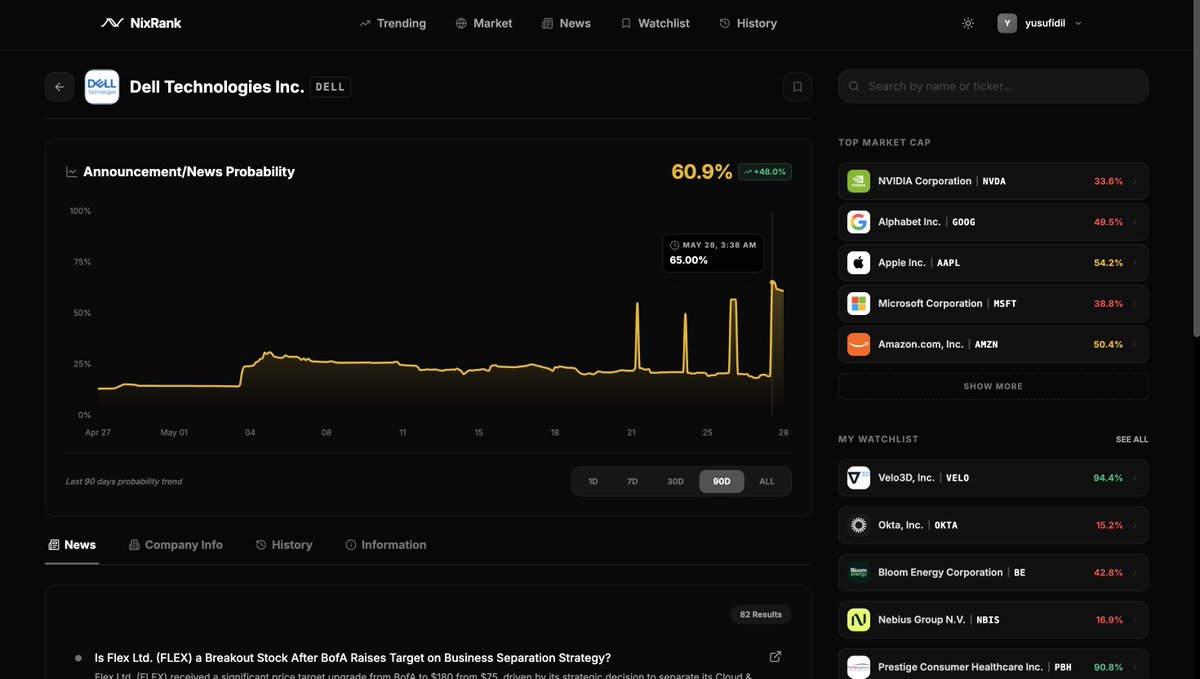Bookmark Dell to watchlist

point(797,87)
